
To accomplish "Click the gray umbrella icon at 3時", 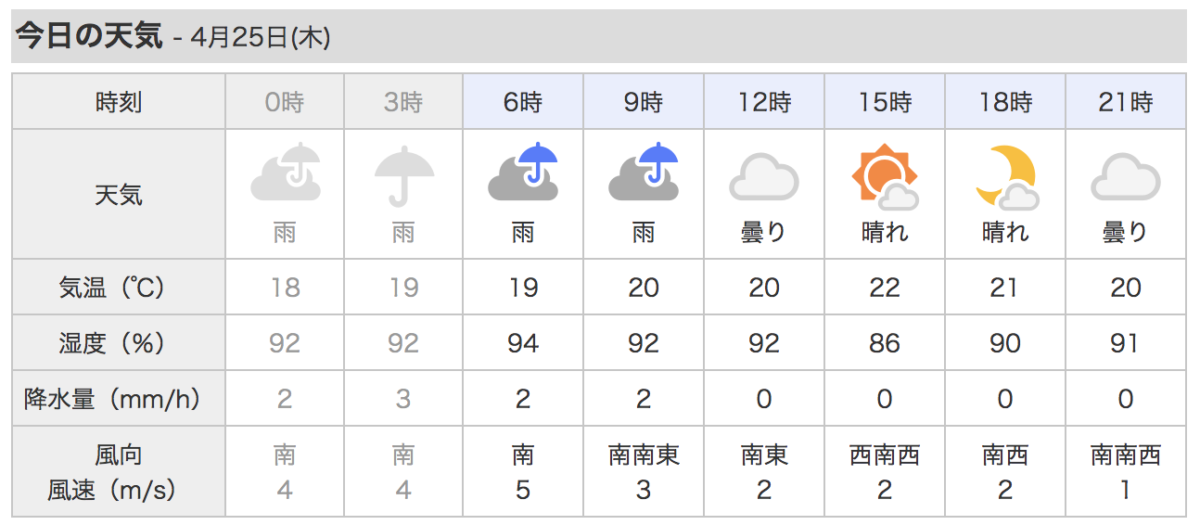I will 404,176.
